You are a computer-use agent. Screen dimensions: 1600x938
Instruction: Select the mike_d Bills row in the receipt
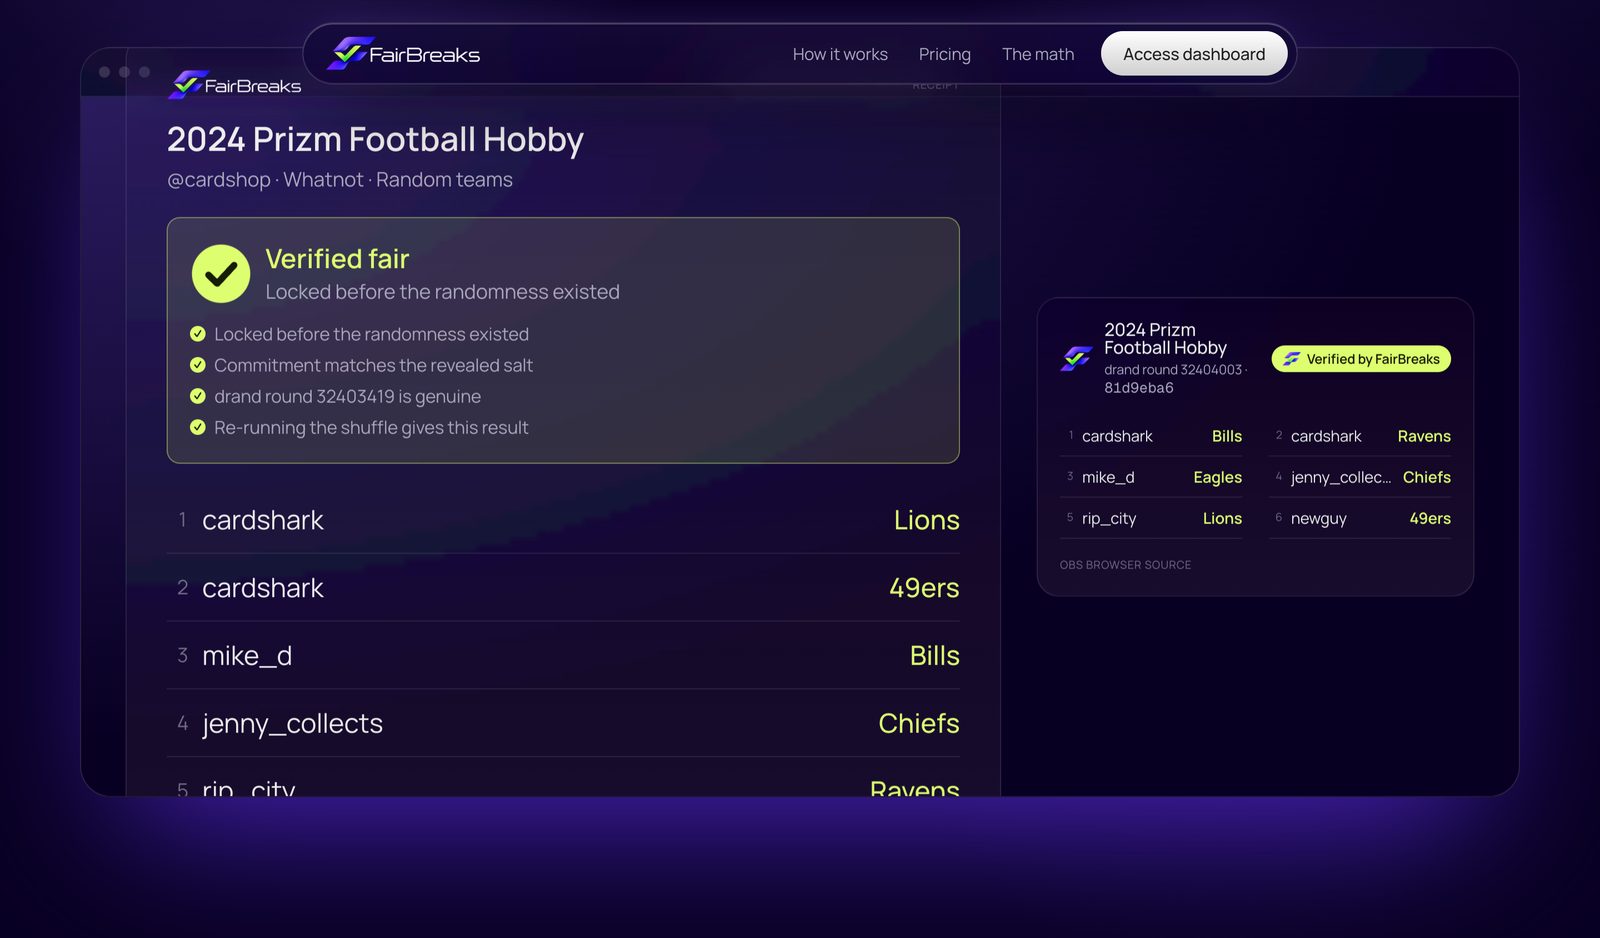click(x=563, y=656)
